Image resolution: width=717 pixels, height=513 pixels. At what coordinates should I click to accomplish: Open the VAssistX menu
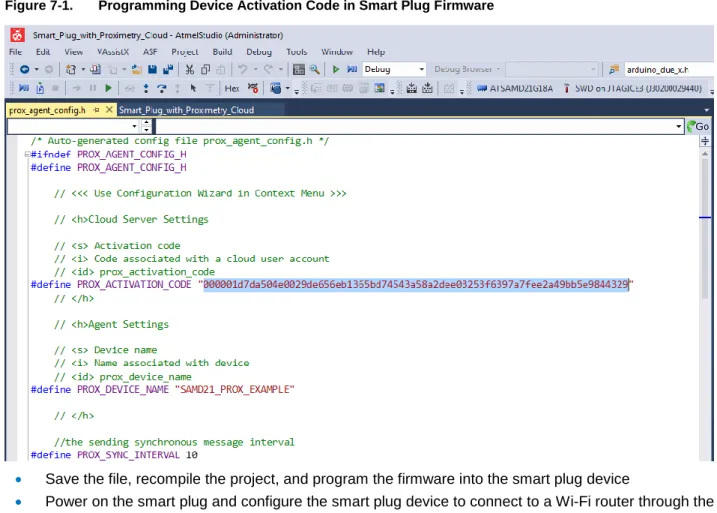coord(113,52)
